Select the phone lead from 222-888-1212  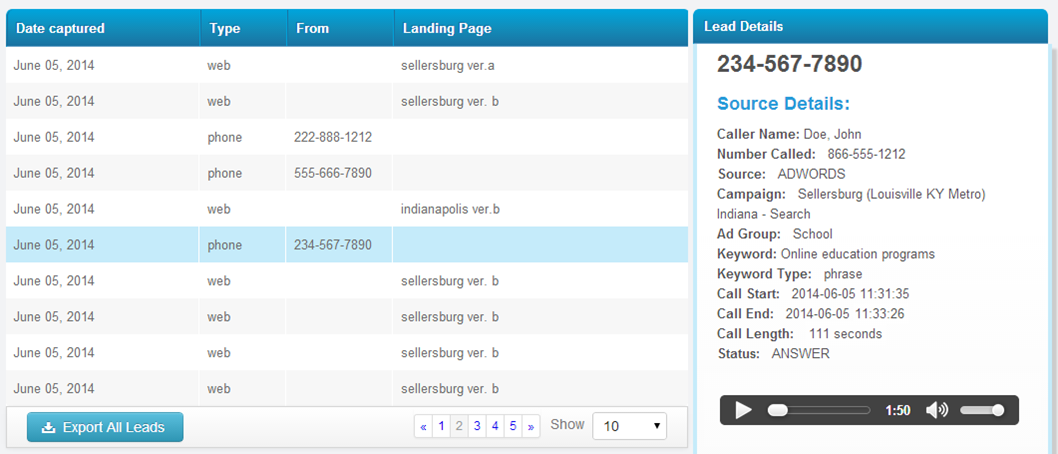(347, 137)
